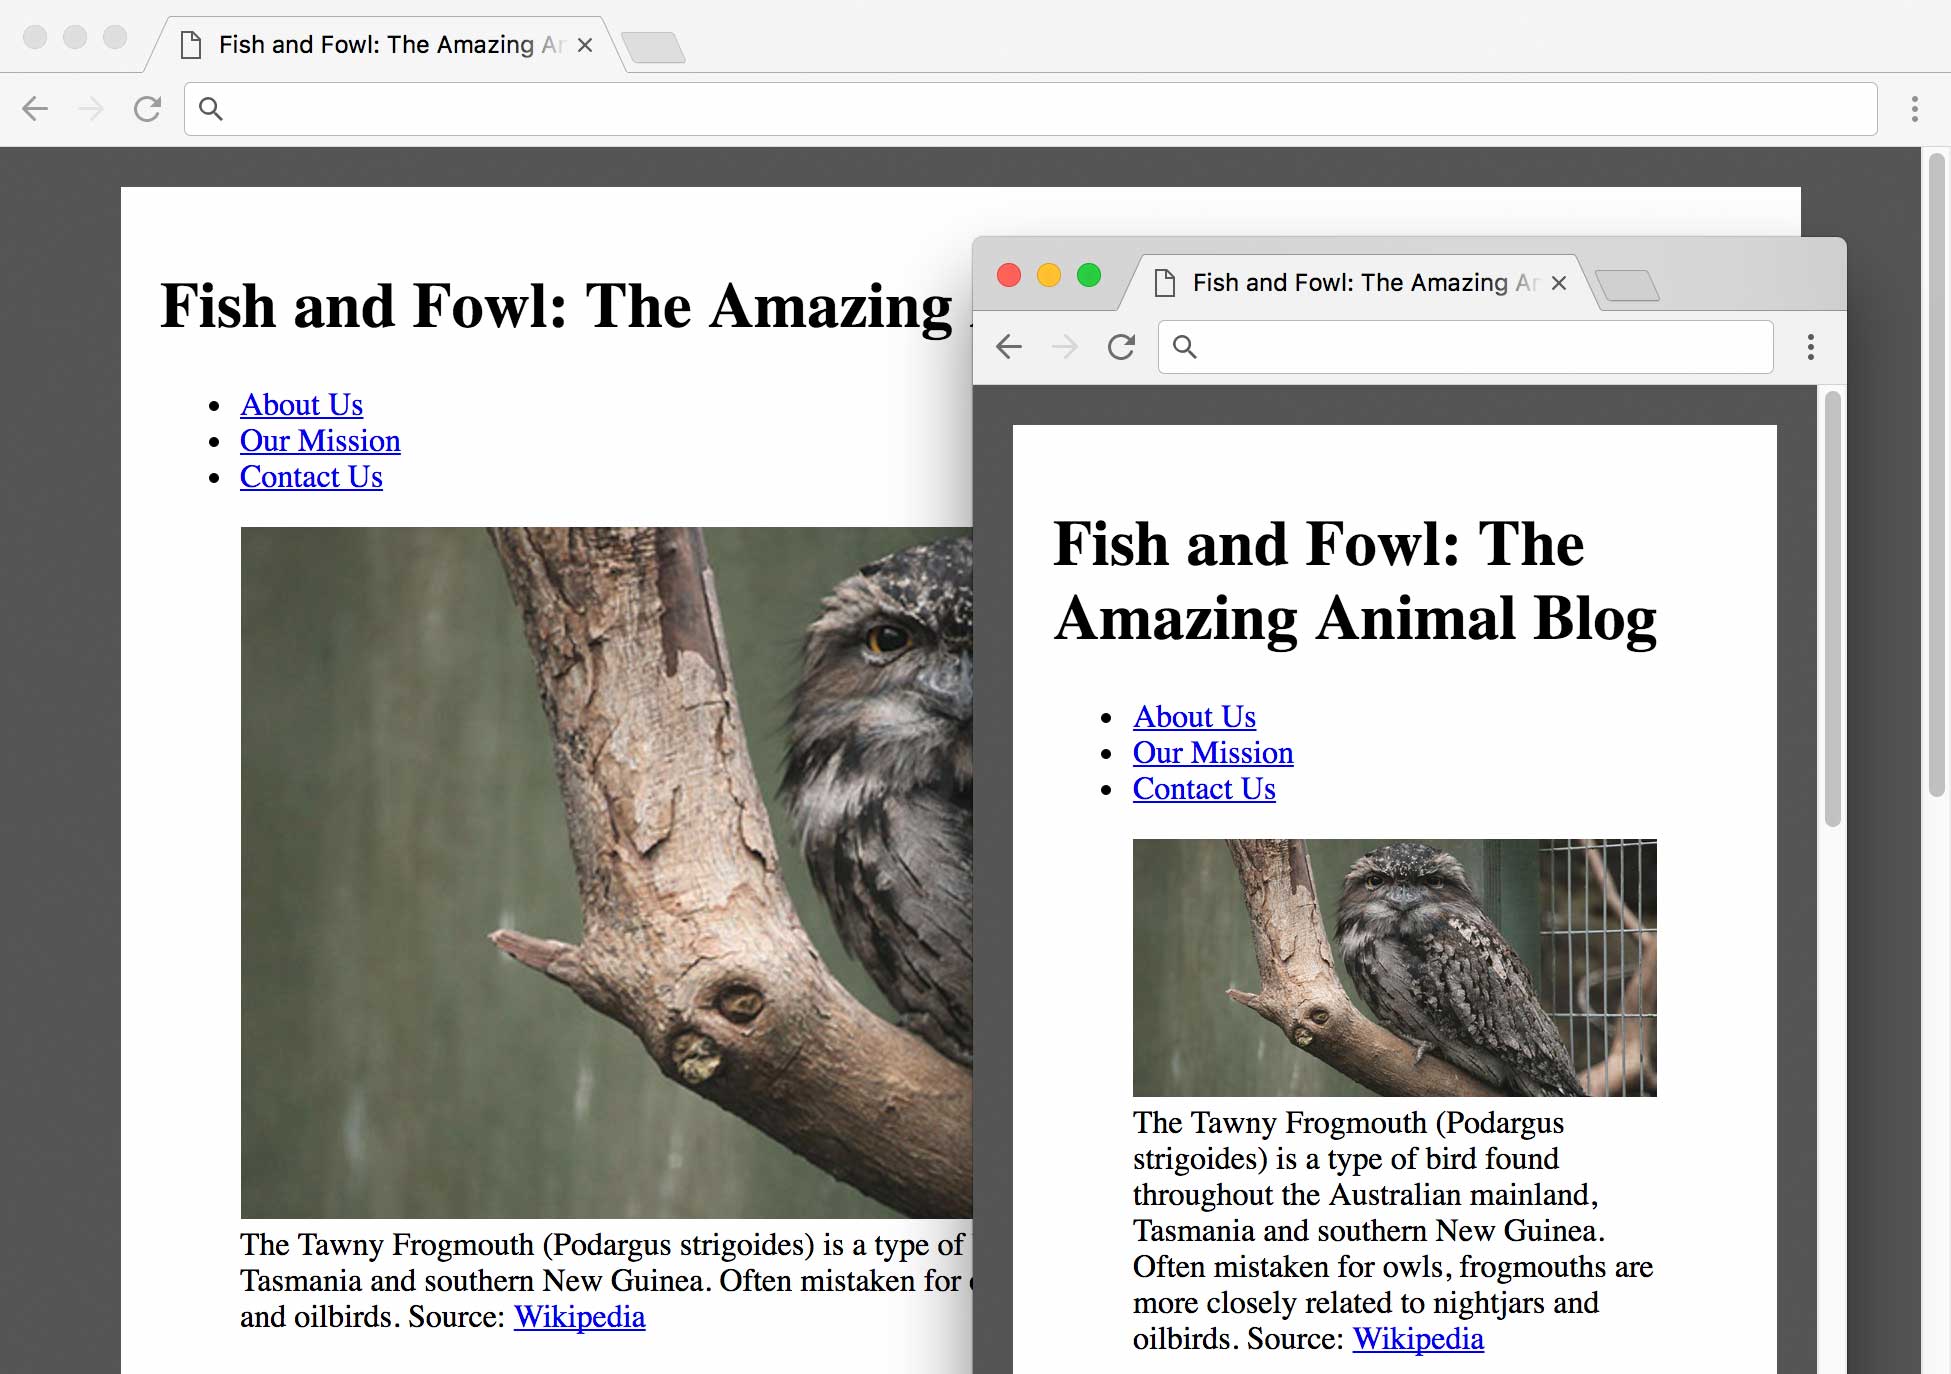This screenshot has height=1374, width=1951.
Task: Open the three-dot menu in the front window
Action: pos(1809,346)
